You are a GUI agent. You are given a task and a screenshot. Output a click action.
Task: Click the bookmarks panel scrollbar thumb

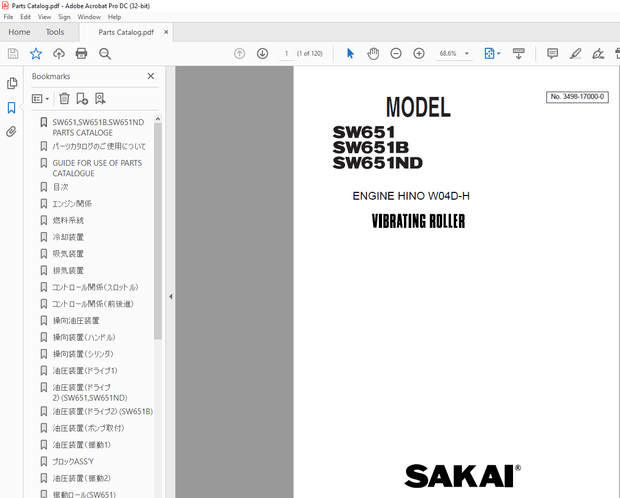pos(158,231)
